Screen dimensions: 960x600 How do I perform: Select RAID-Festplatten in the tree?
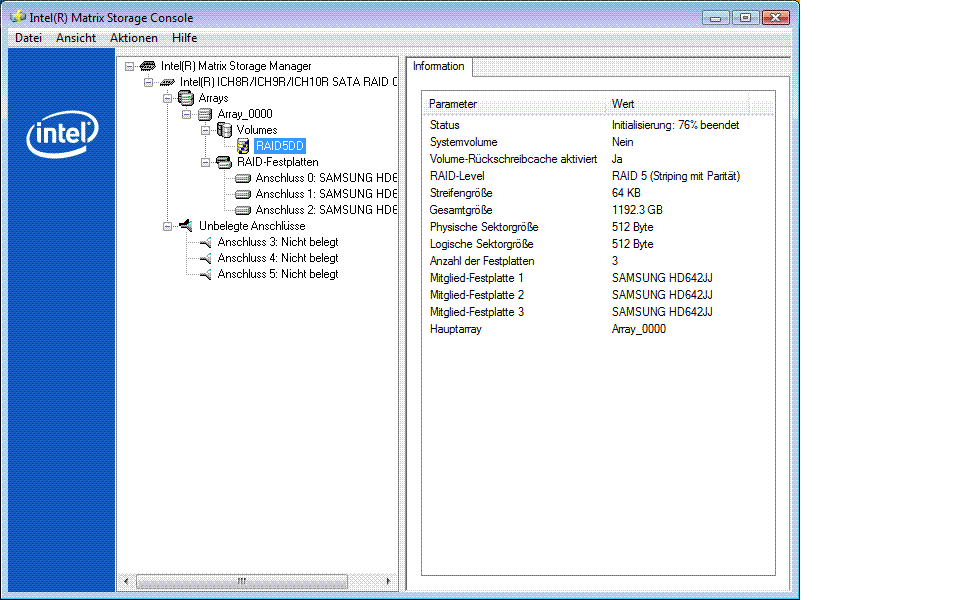coord(277,162)
